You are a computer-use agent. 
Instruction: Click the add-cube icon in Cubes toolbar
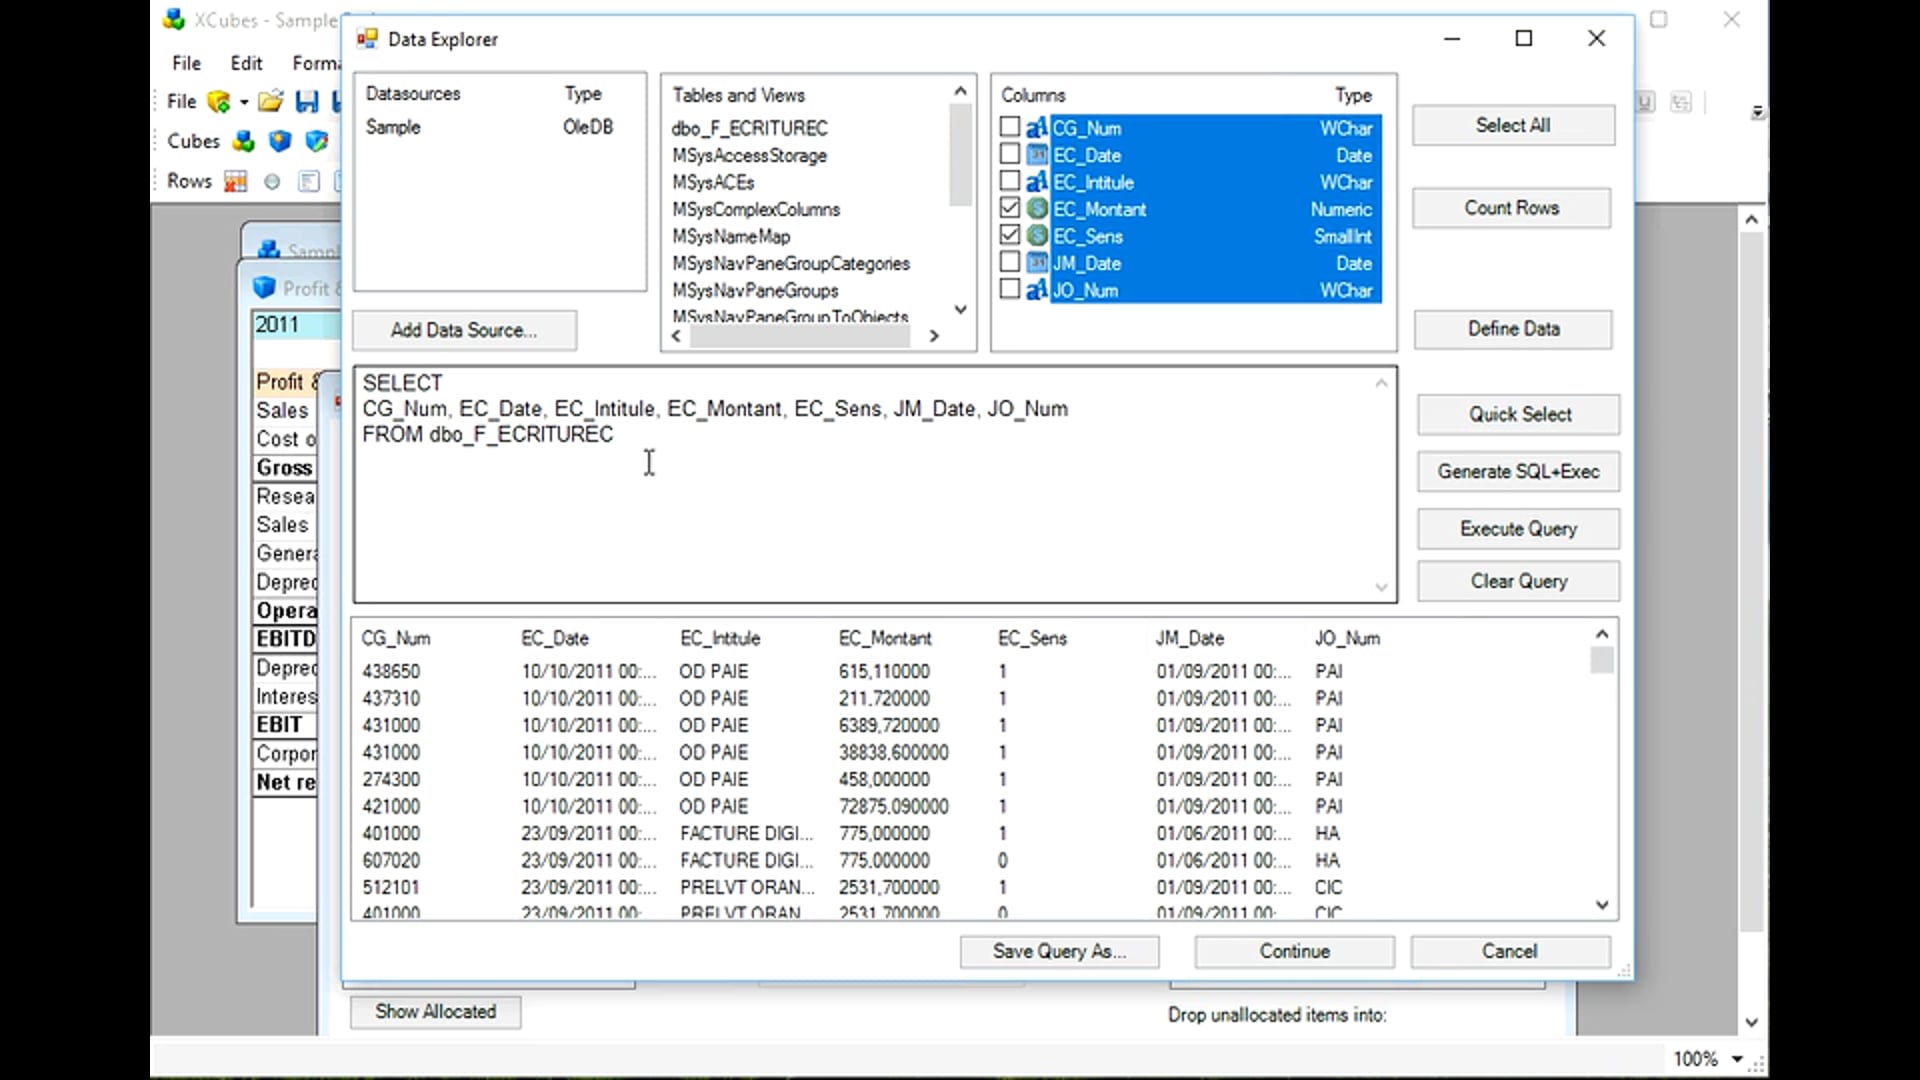pyautogui.click(x=243, y=142)
